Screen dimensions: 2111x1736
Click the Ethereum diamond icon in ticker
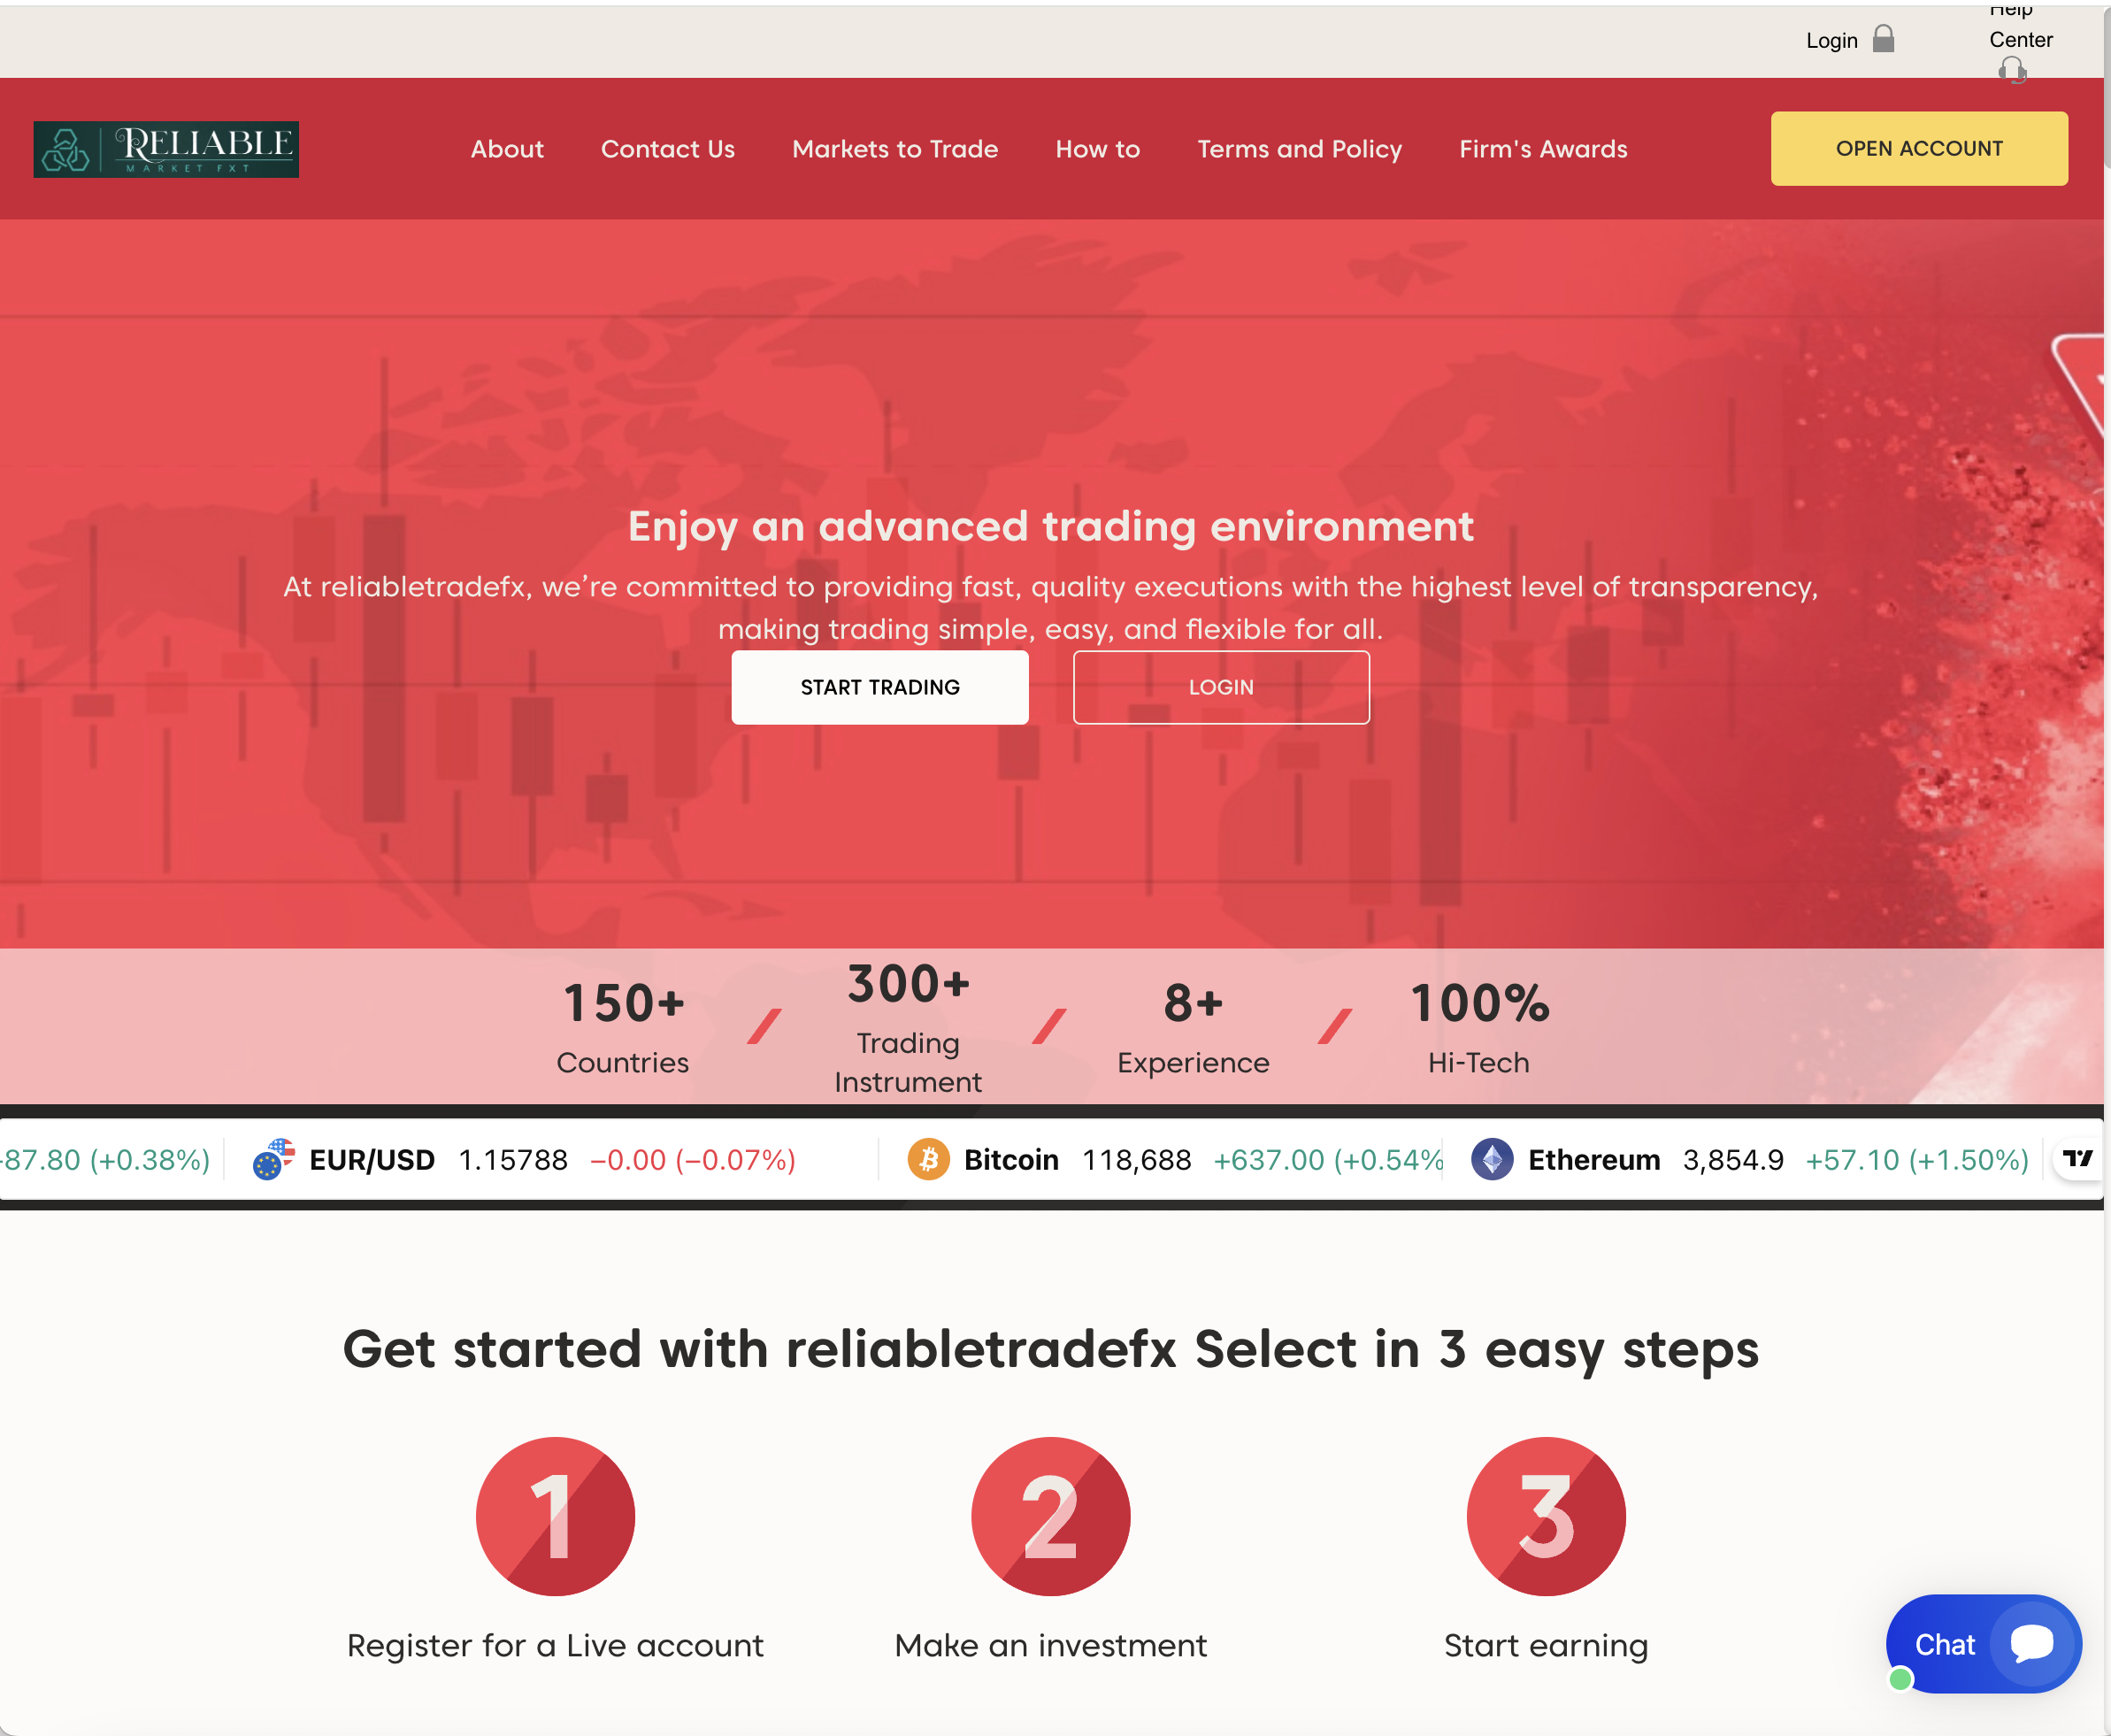[x=1492, y=1160]
